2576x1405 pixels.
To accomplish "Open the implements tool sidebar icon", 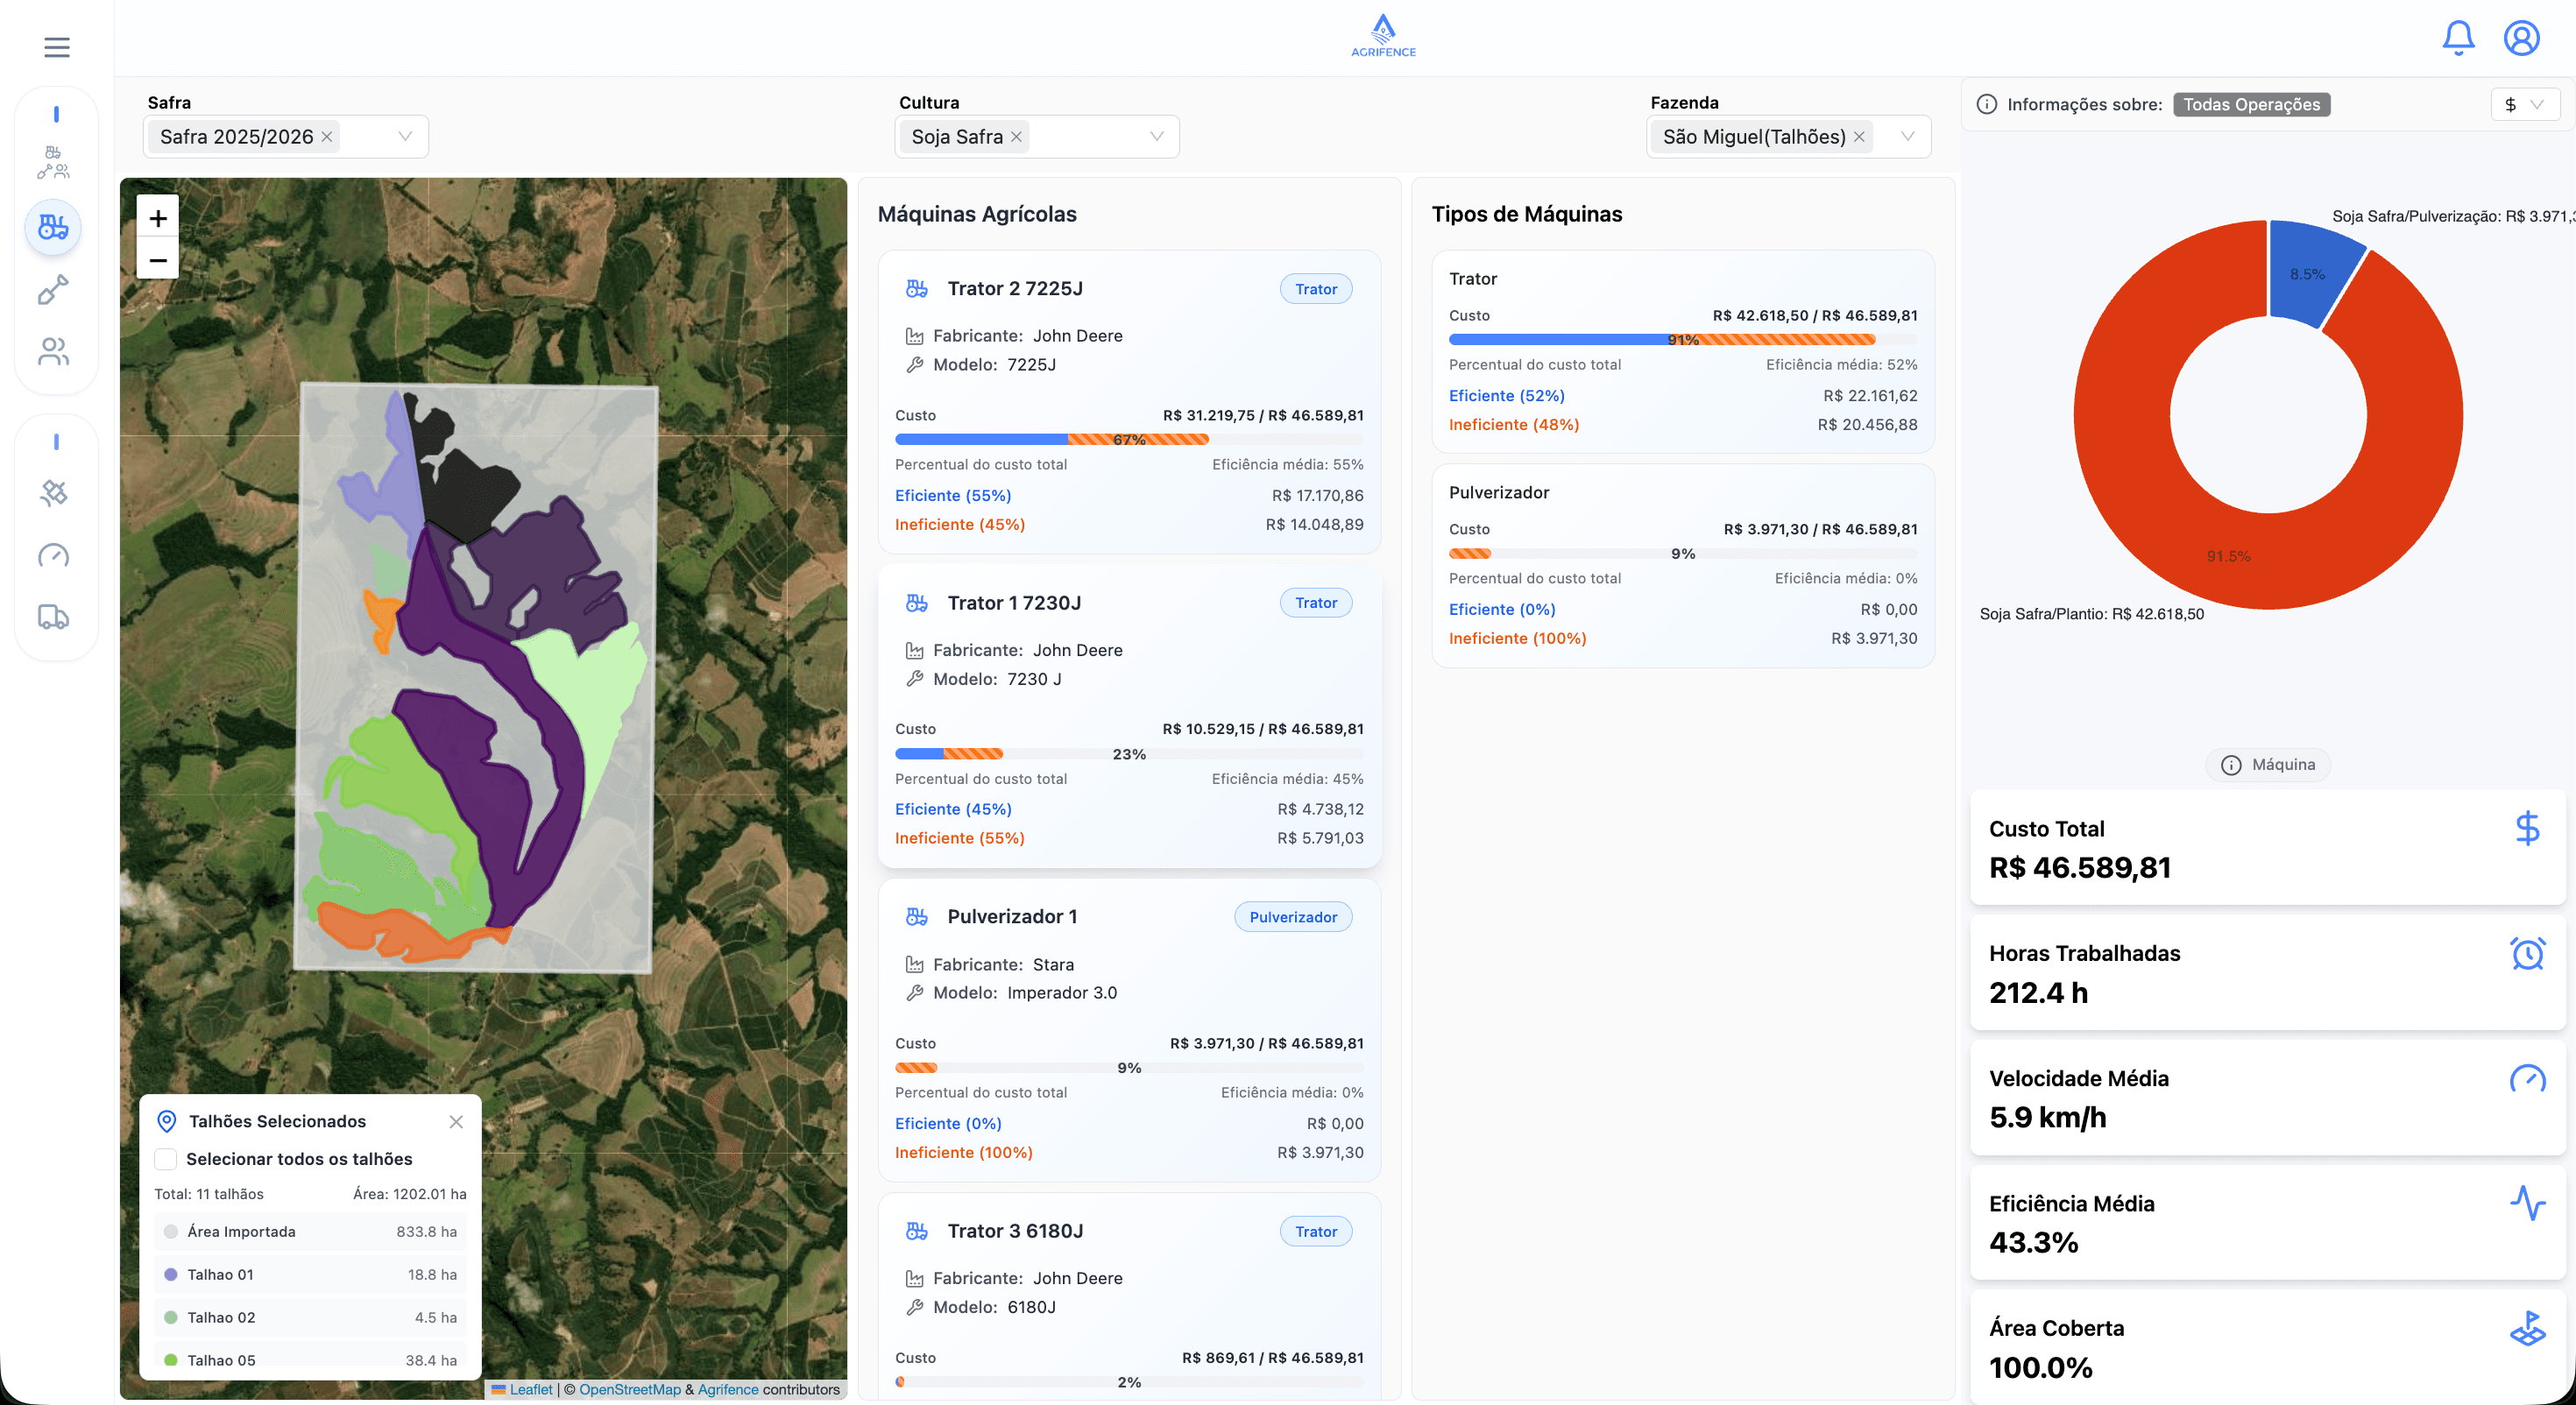I will coord(53,290).
